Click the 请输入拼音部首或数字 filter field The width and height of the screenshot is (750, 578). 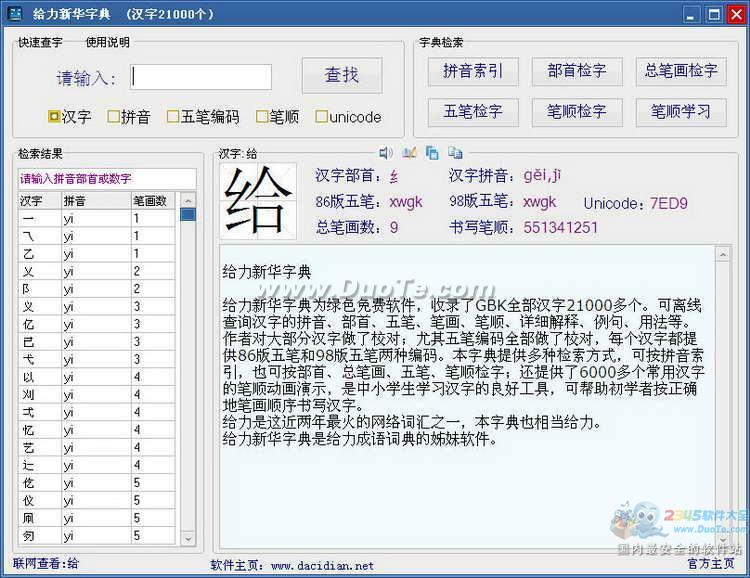tap(107, 179)
